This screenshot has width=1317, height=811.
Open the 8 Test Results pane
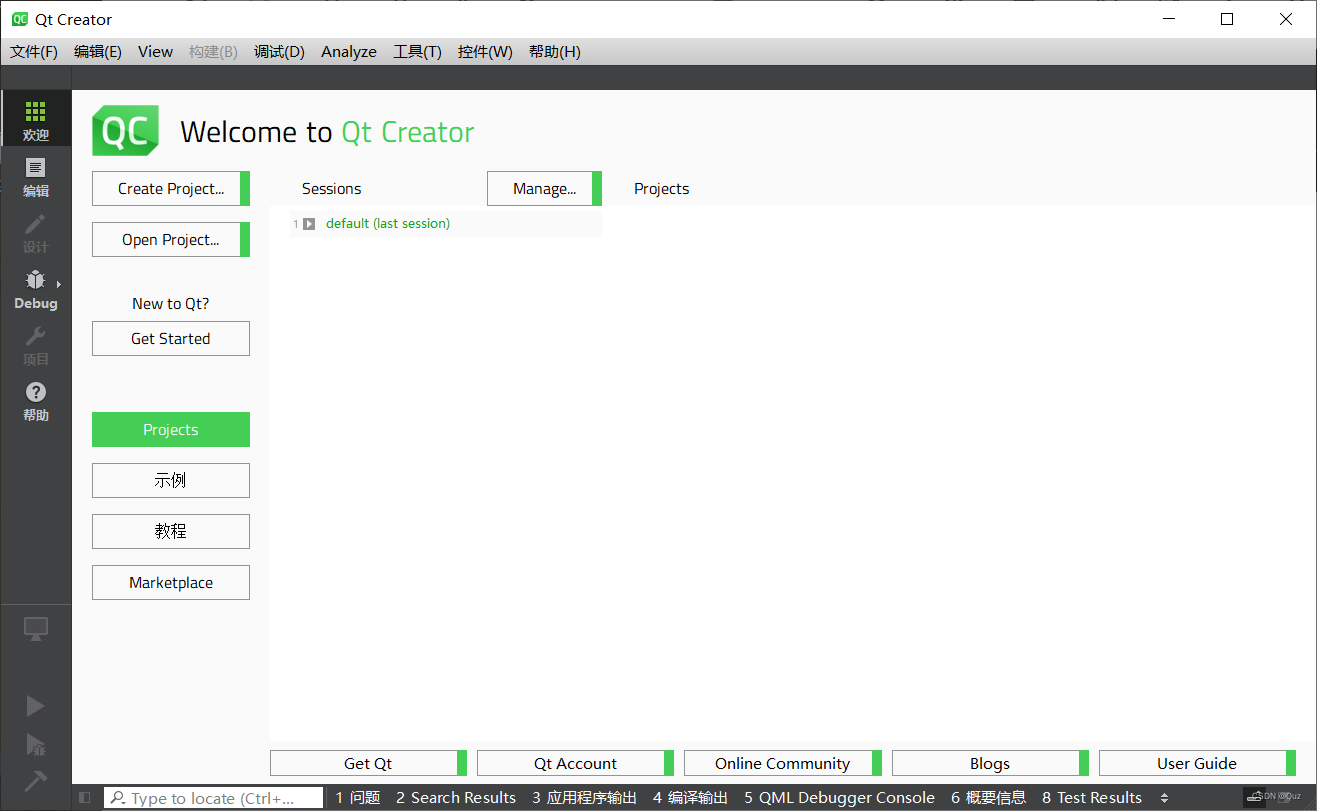1092,798
